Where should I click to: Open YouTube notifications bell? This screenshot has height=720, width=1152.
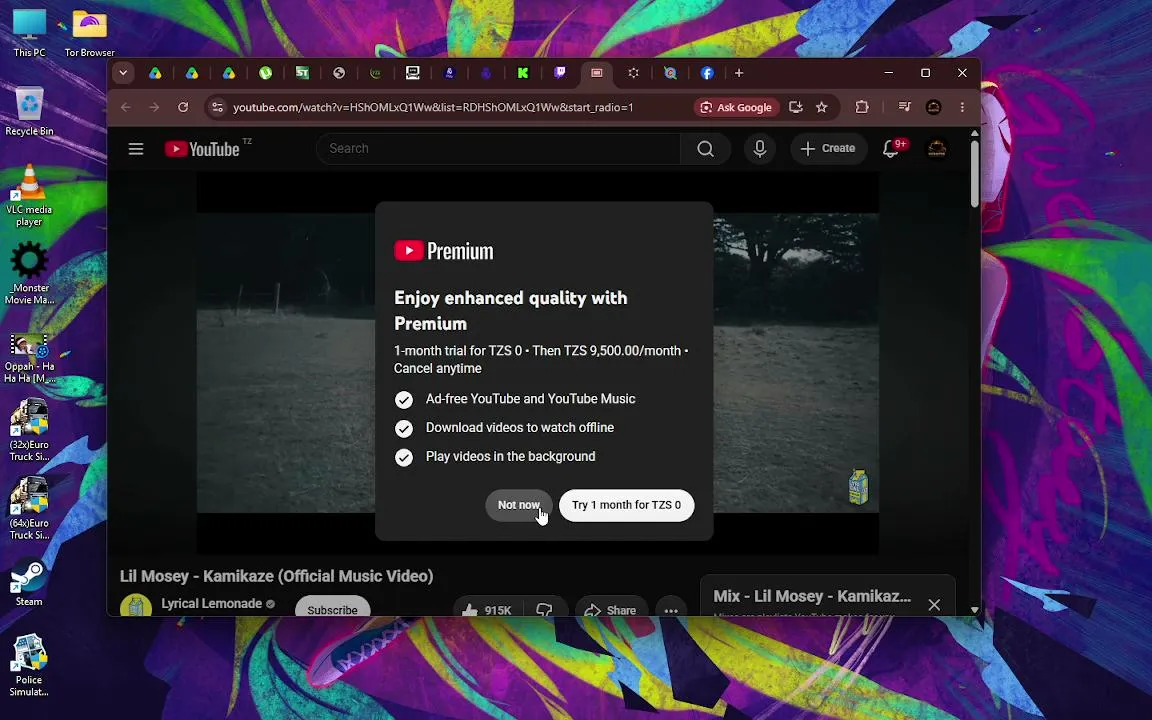point(891,149)
